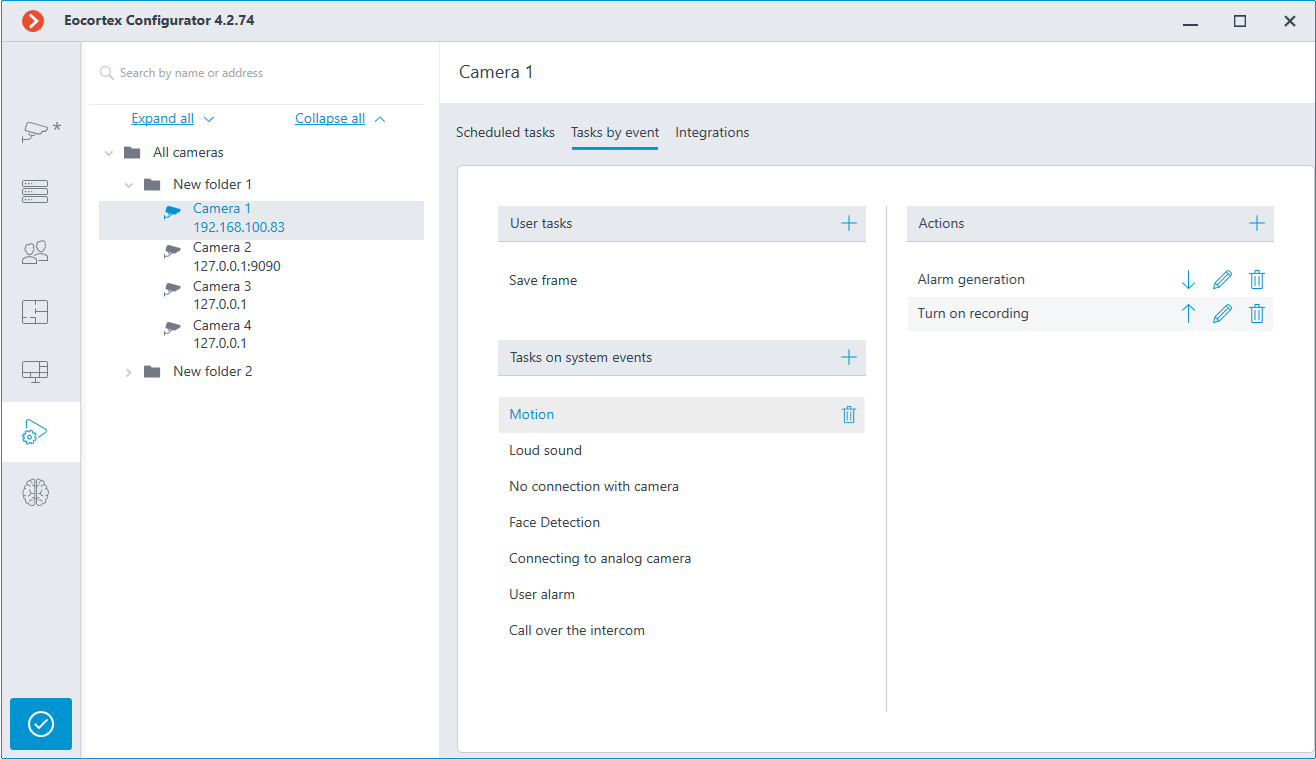Image resolution: width=1316 pixels, height=759 pixels.
Task: Select Camera 1 in the tree
Action: point(261,220)
